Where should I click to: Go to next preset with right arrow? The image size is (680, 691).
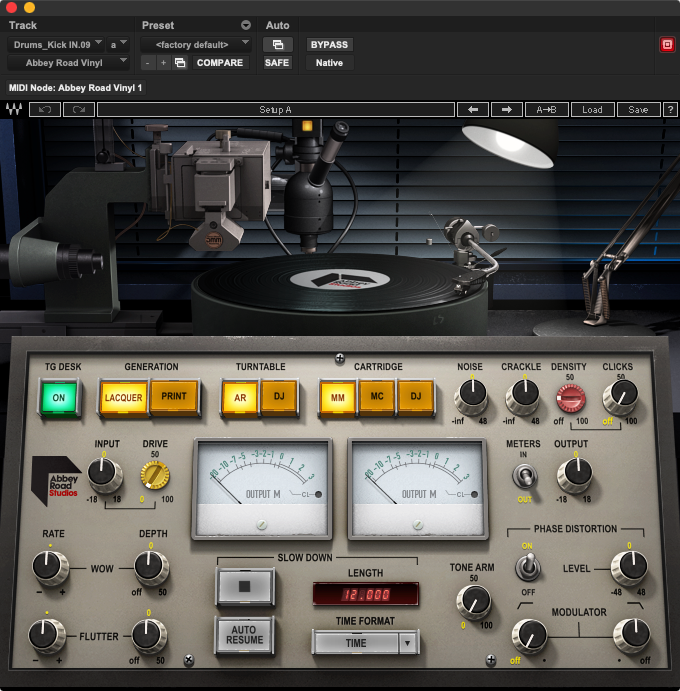[x=507, y=109]
